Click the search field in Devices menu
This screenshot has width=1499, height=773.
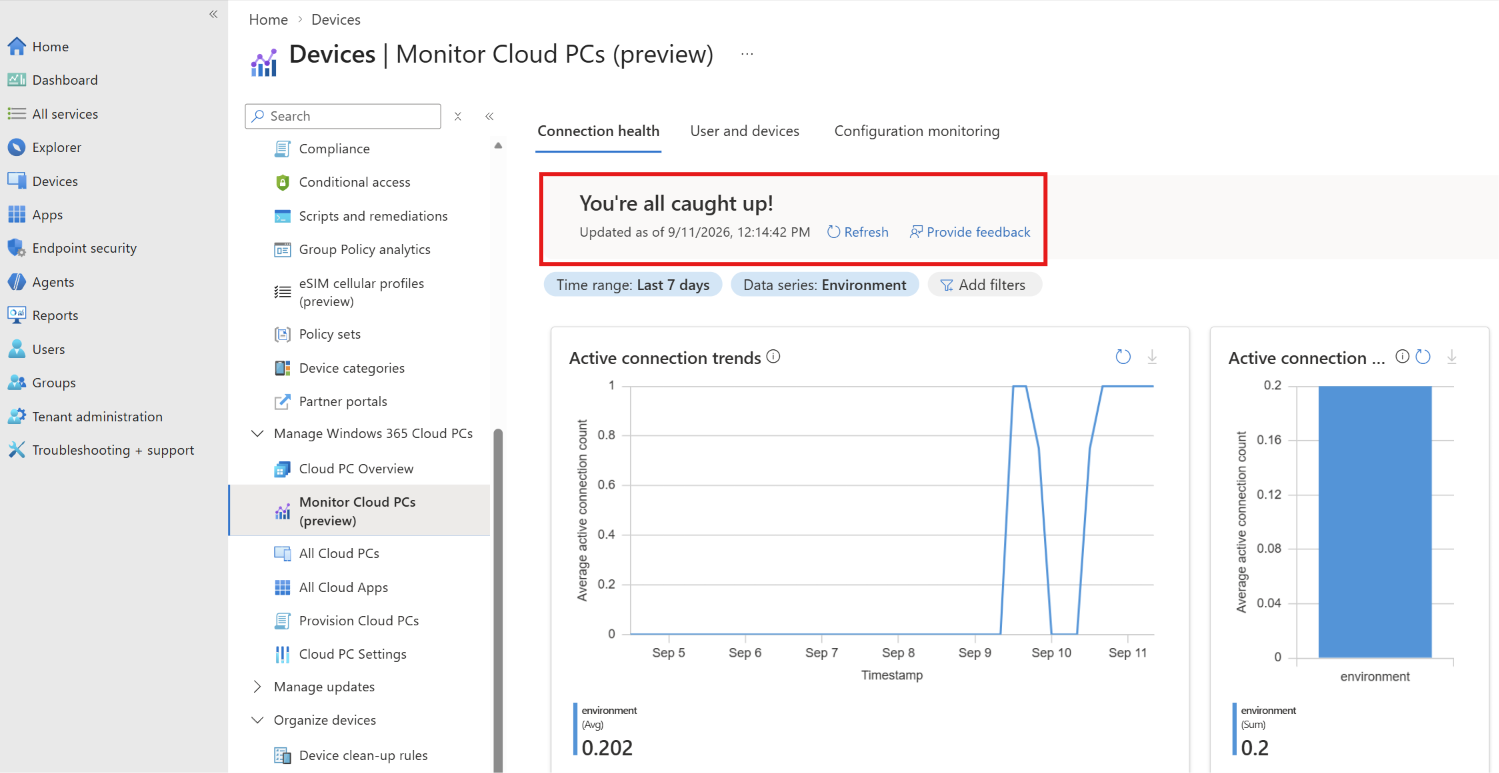(x=343, y=116)
